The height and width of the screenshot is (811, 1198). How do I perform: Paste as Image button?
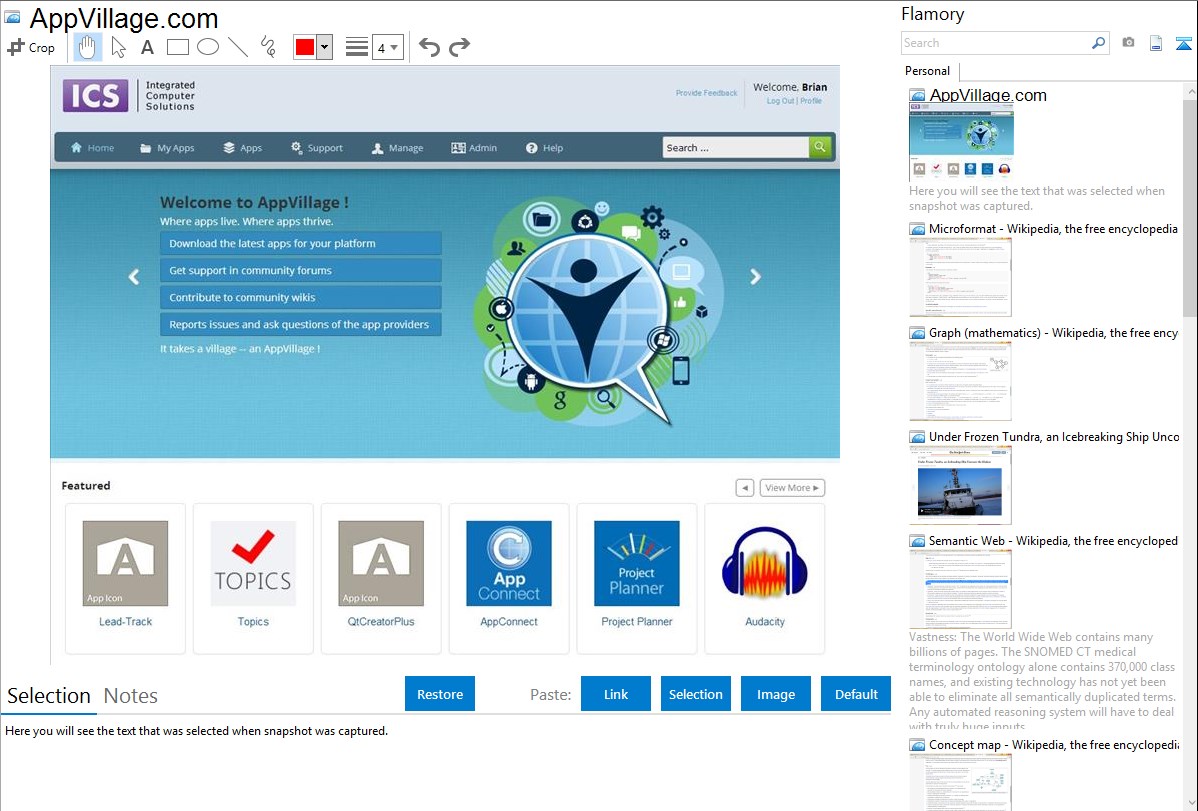[775, 694]
